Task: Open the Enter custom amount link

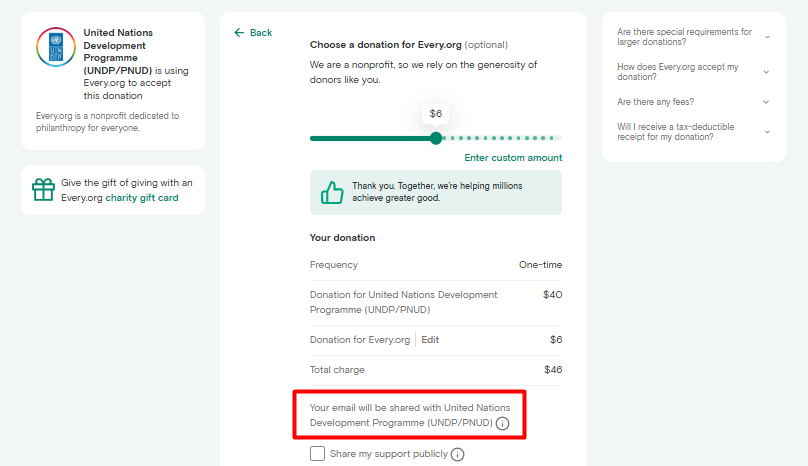Action: tap(513, 158)
